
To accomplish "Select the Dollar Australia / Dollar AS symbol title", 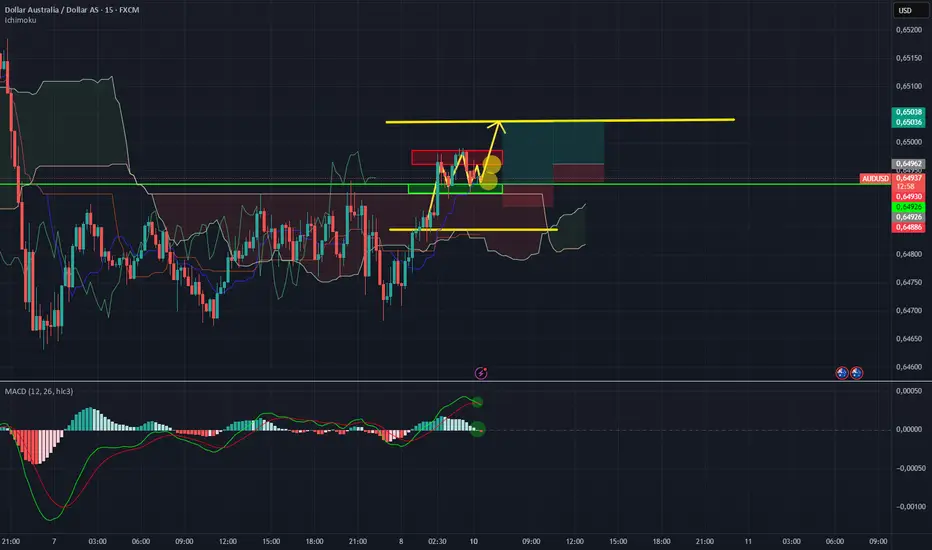I will click(72, 10).
